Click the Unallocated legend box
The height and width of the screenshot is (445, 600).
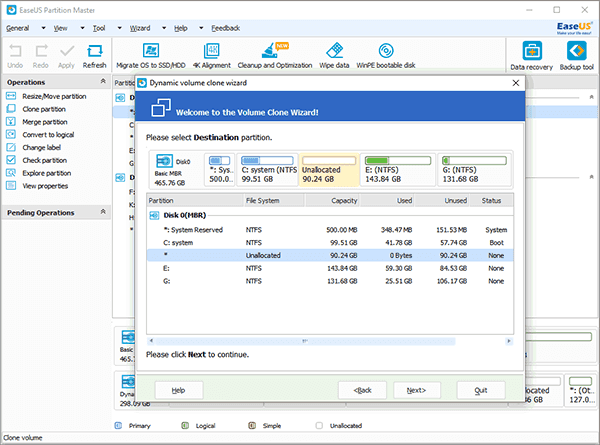click(x=319, y=425)
